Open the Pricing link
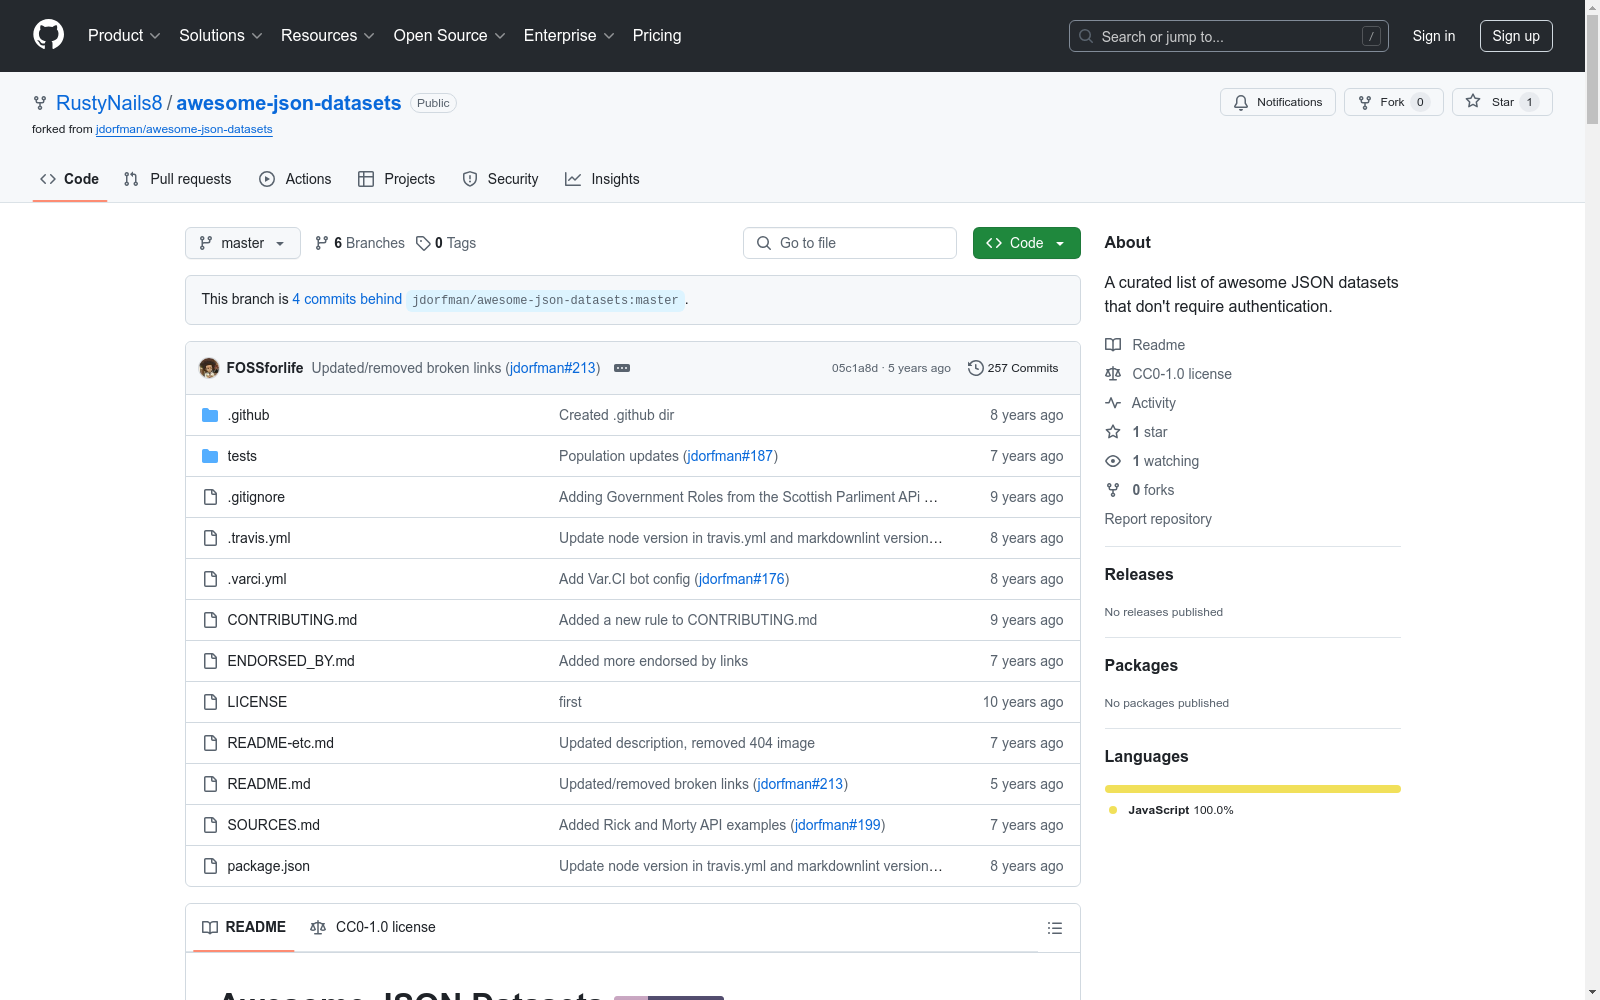Screen dimensions: 1600x1000 [657, 36]
